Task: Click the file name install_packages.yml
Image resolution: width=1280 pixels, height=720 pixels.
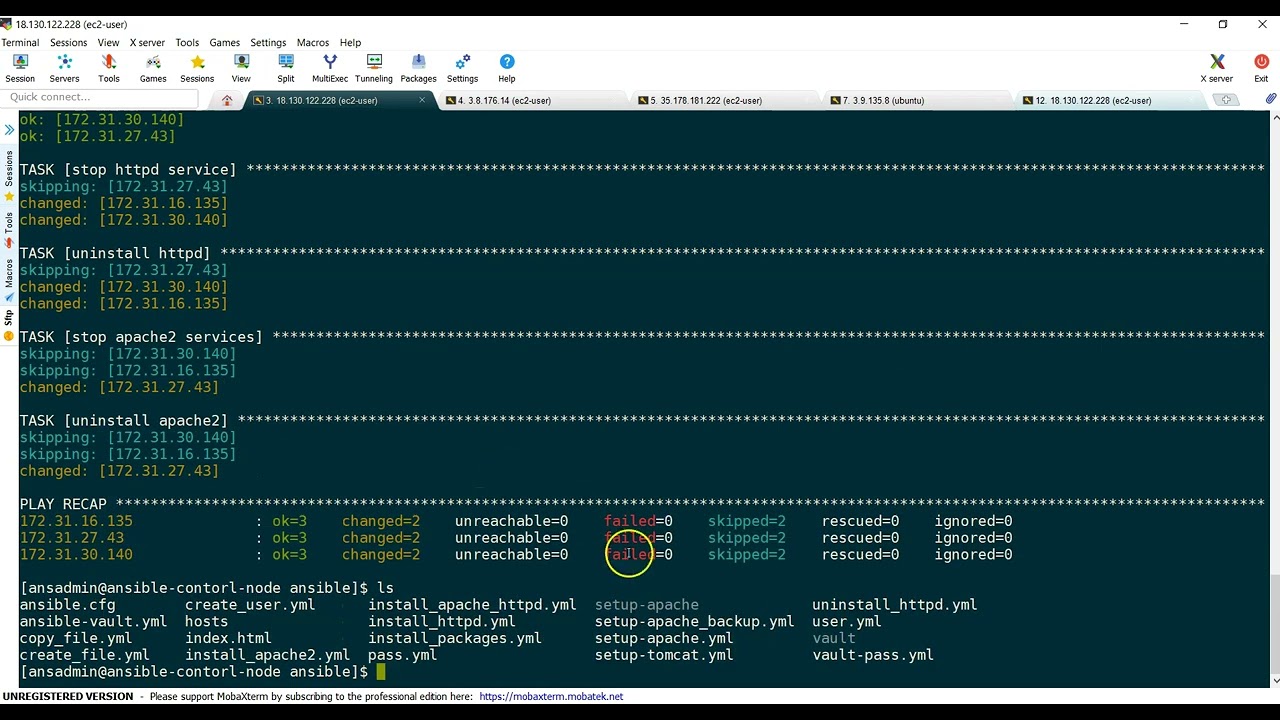Action: tap(455, 638)
